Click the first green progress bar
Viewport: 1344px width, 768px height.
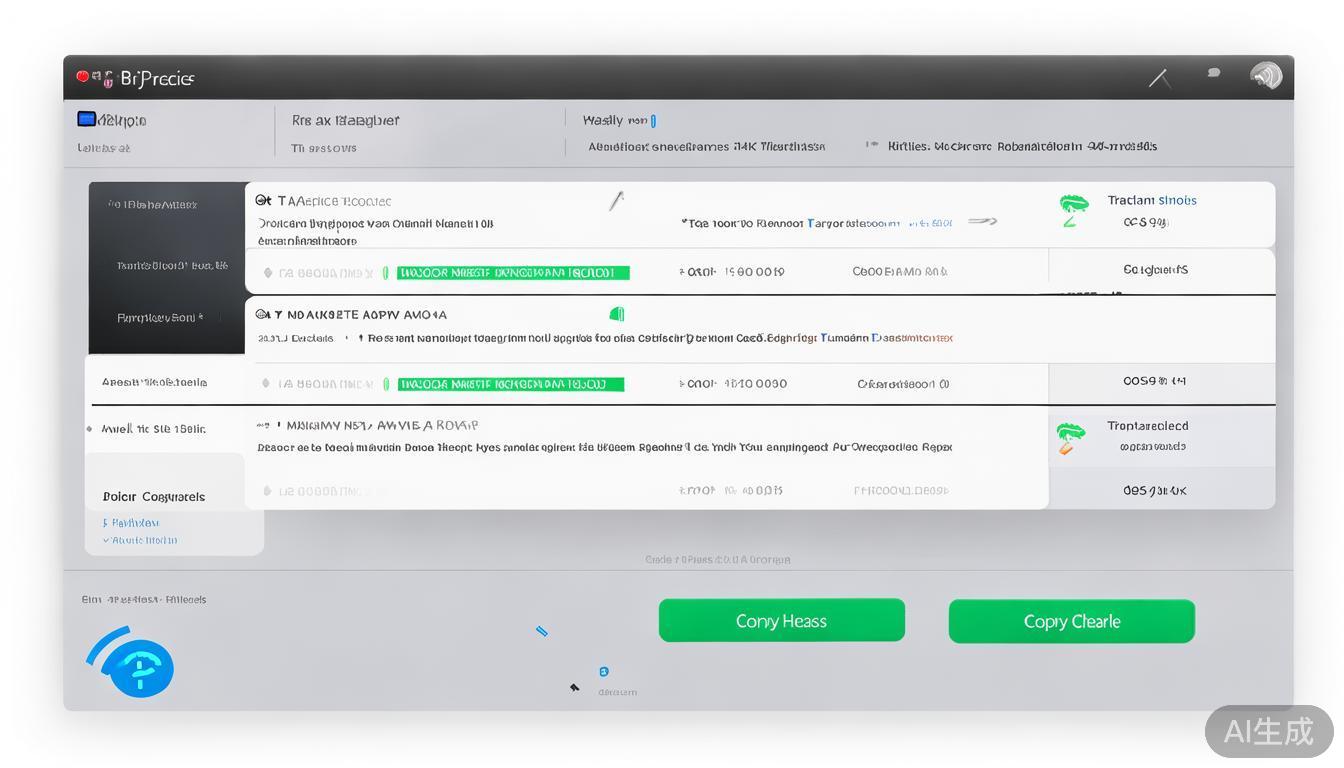pyautogui.click(x=513, y=272)
